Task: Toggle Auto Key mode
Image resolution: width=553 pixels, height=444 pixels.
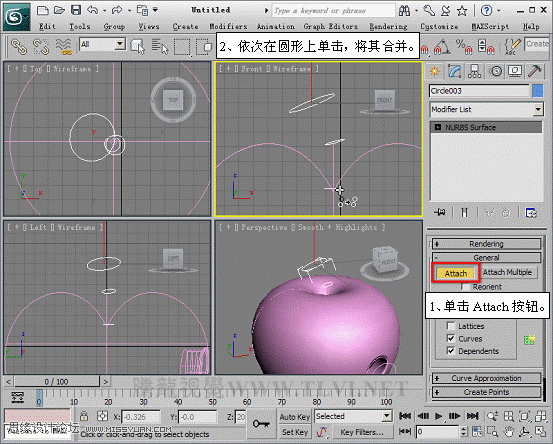Action: (294, 417)
